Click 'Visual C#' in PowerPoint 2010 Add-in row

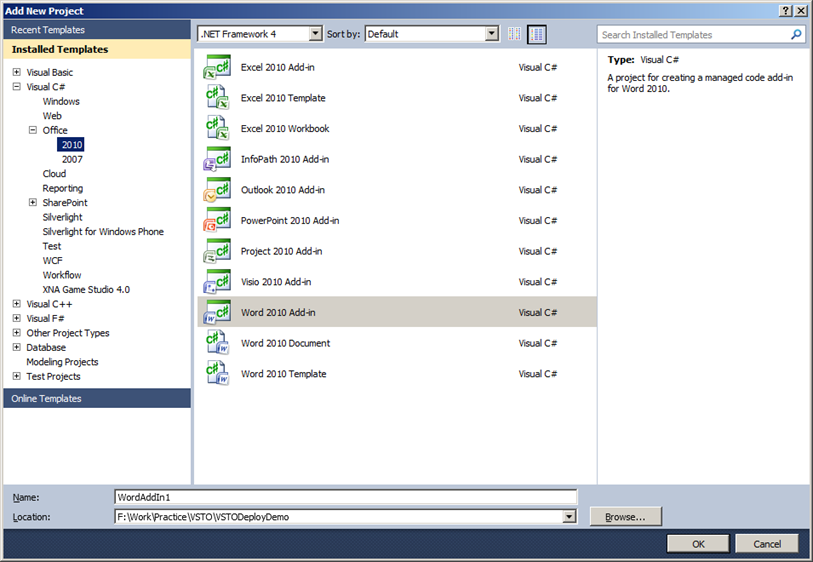[538, 220]
